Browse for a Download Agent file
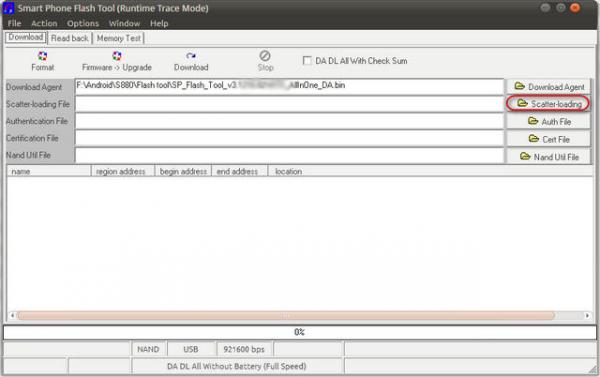Viewport: 600px width, 377px height. click(549, 86)
